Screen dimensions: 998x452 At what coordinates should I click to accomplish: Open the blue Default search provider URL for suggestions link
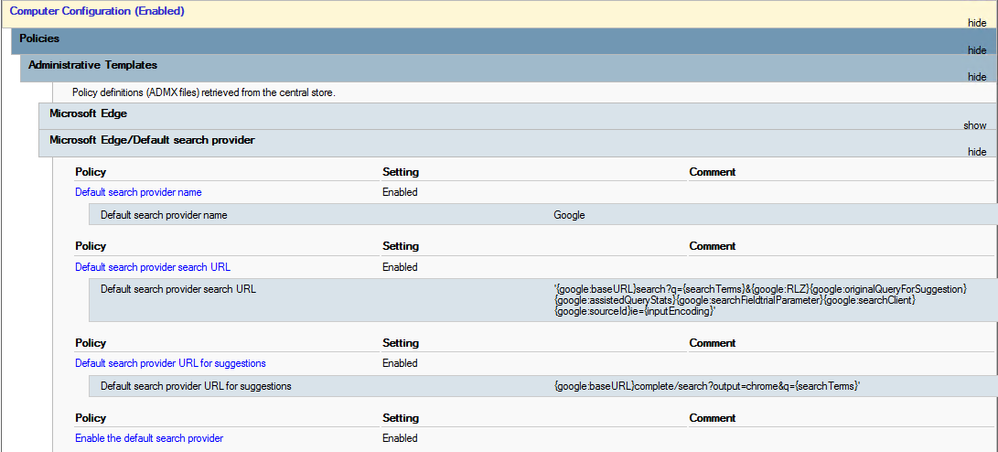[x=170, y=363]
